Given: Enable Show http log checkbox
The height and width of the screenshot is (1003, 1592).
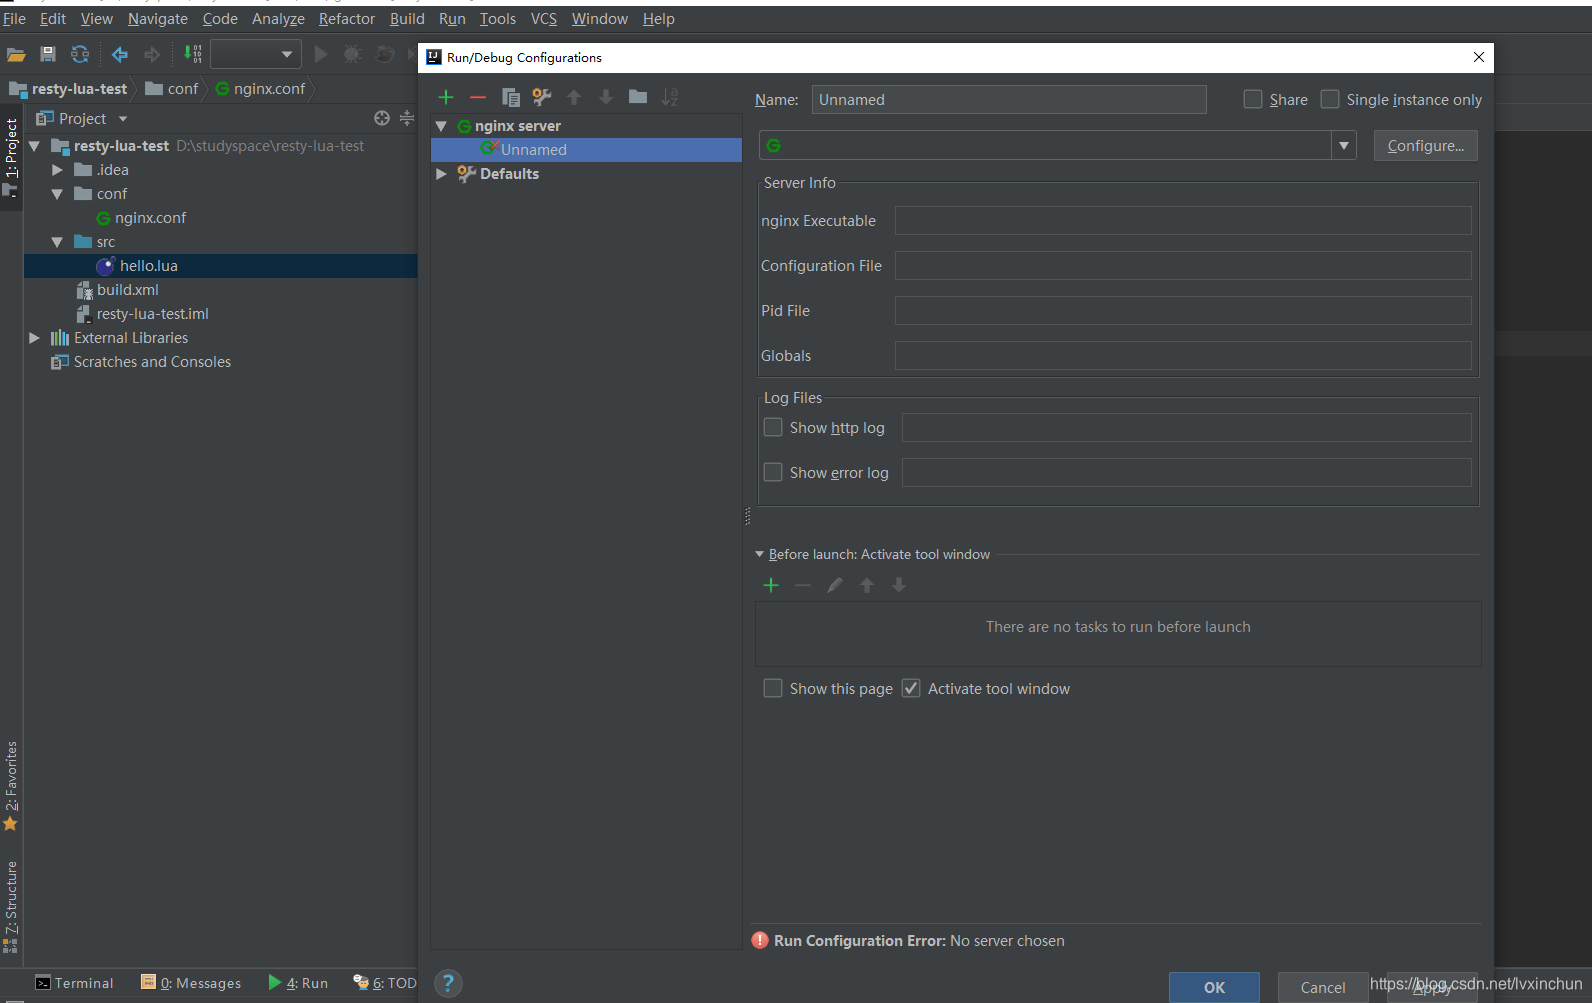Looking at the screenshot, I should click(x=773, y=427).
